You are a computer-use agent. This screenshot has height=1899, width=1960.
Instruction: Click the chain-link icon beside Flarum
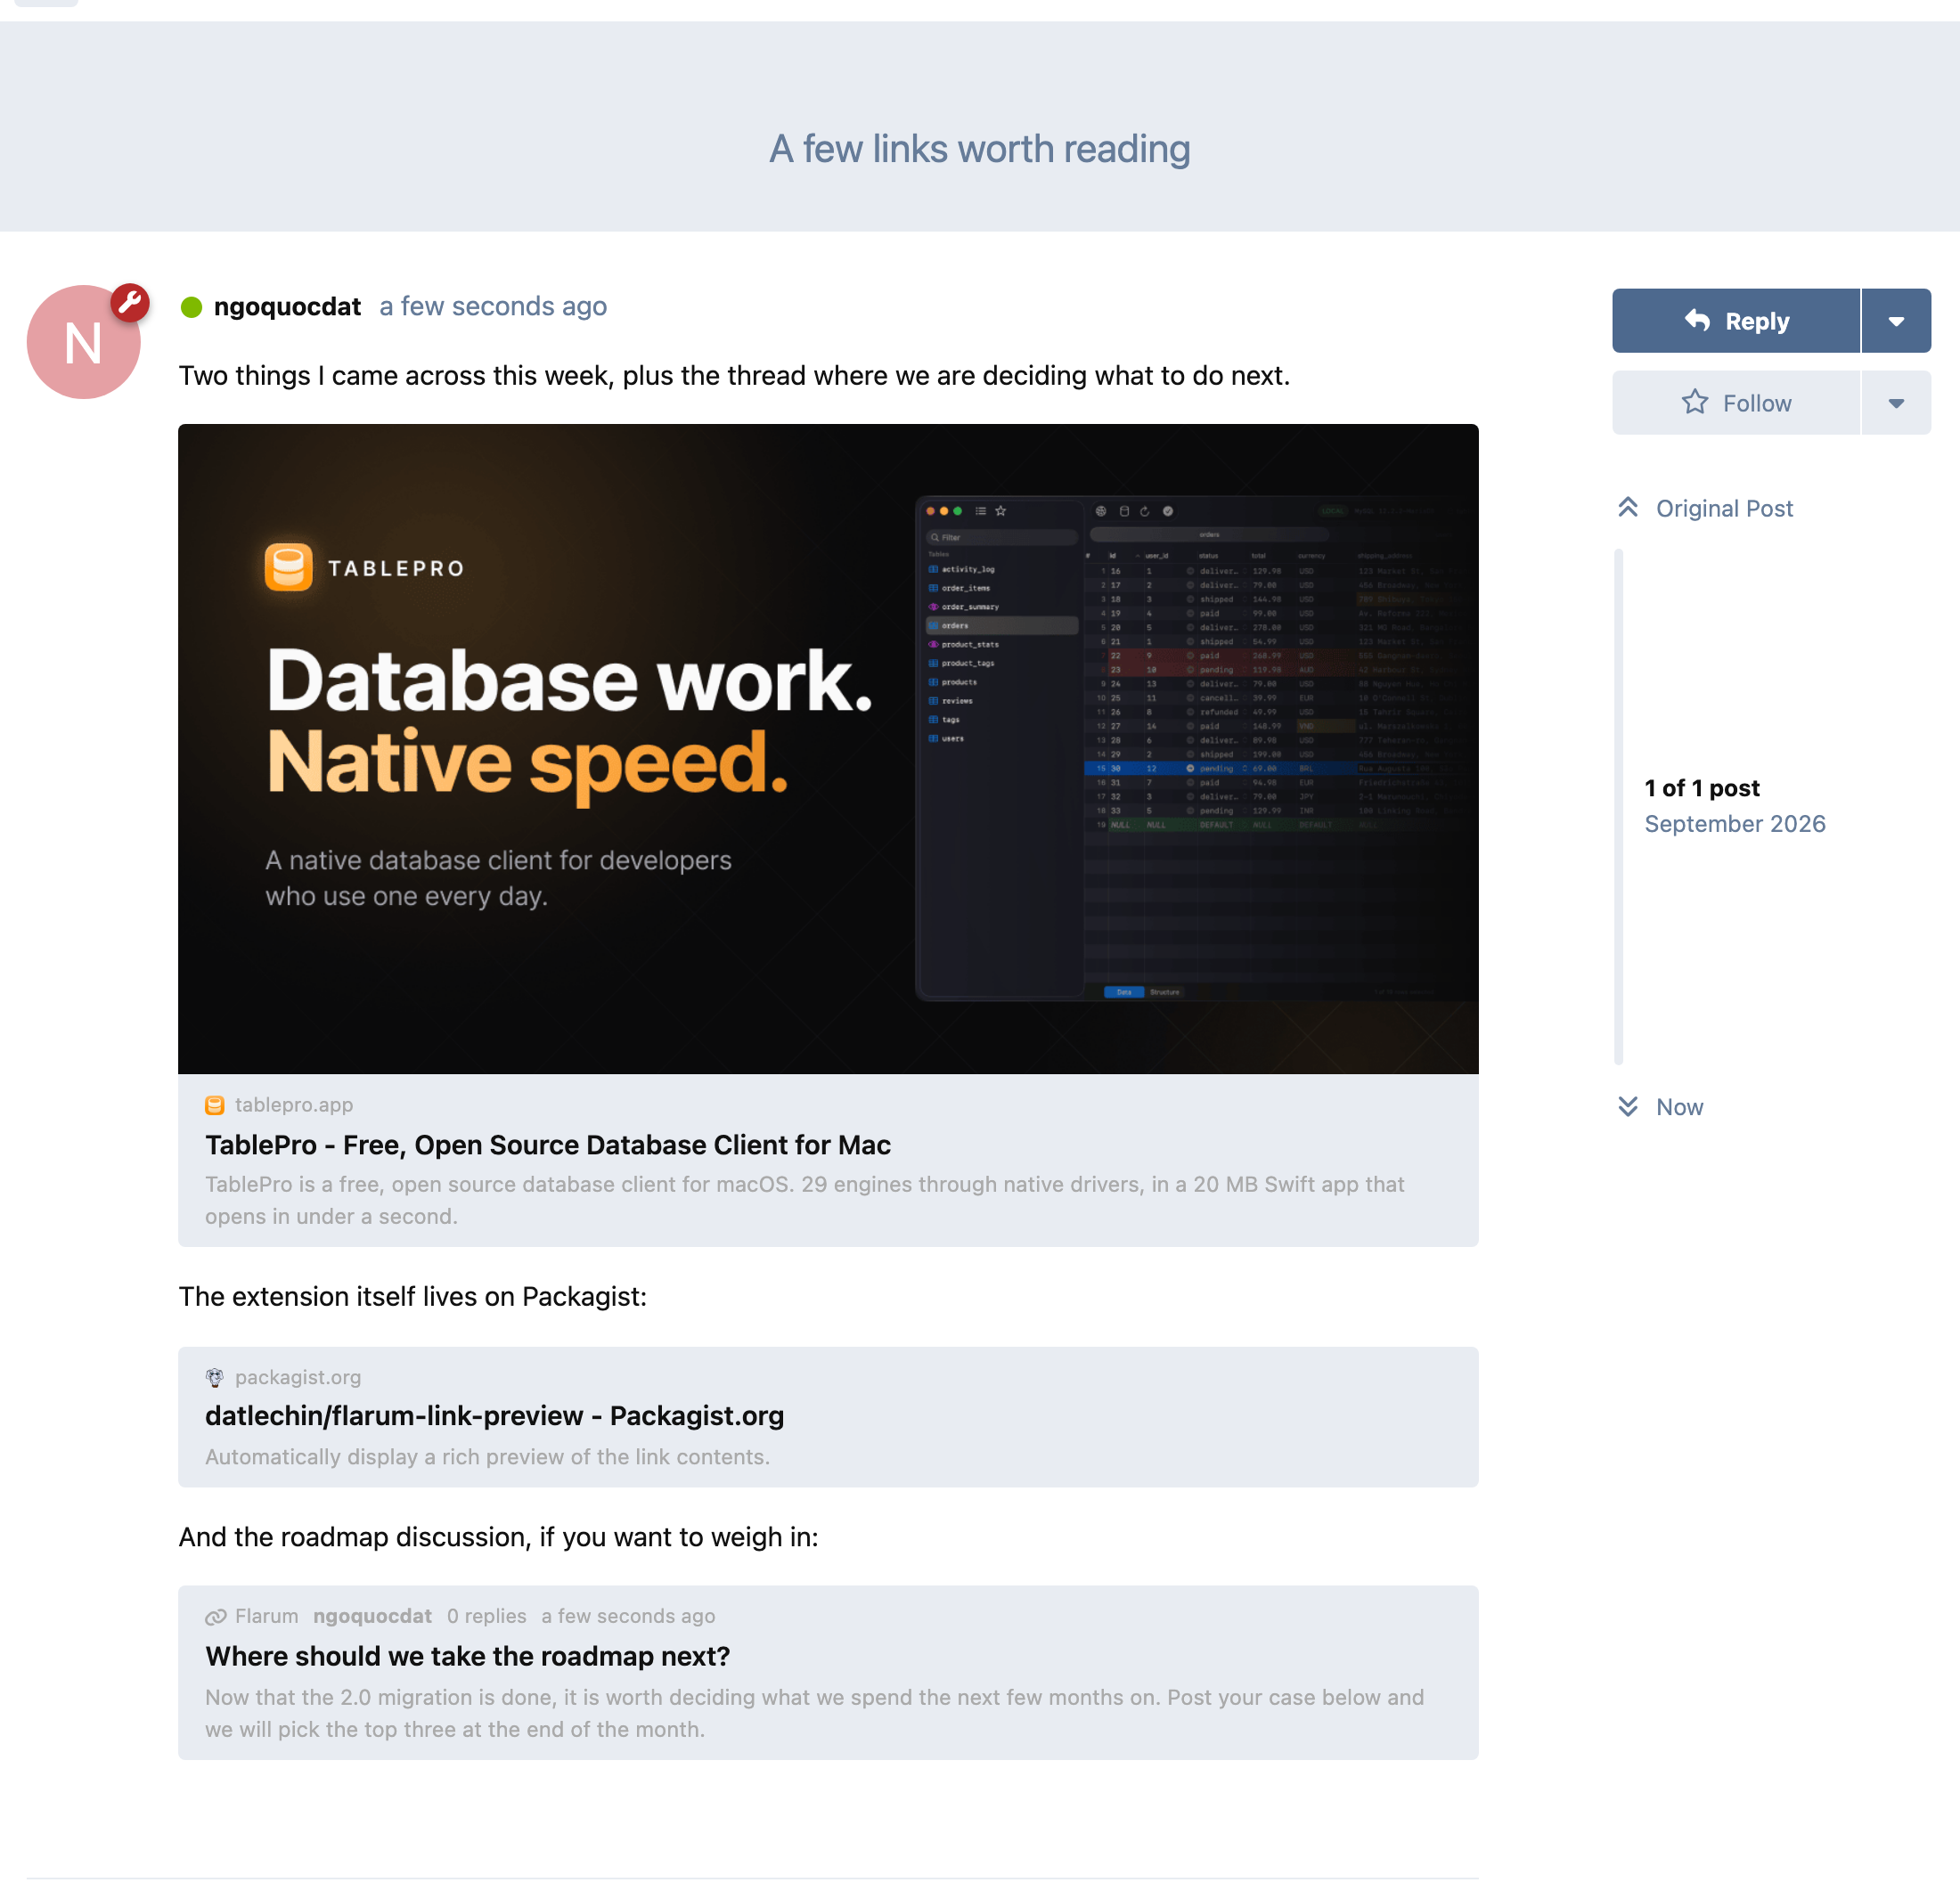click(216, 1616)
